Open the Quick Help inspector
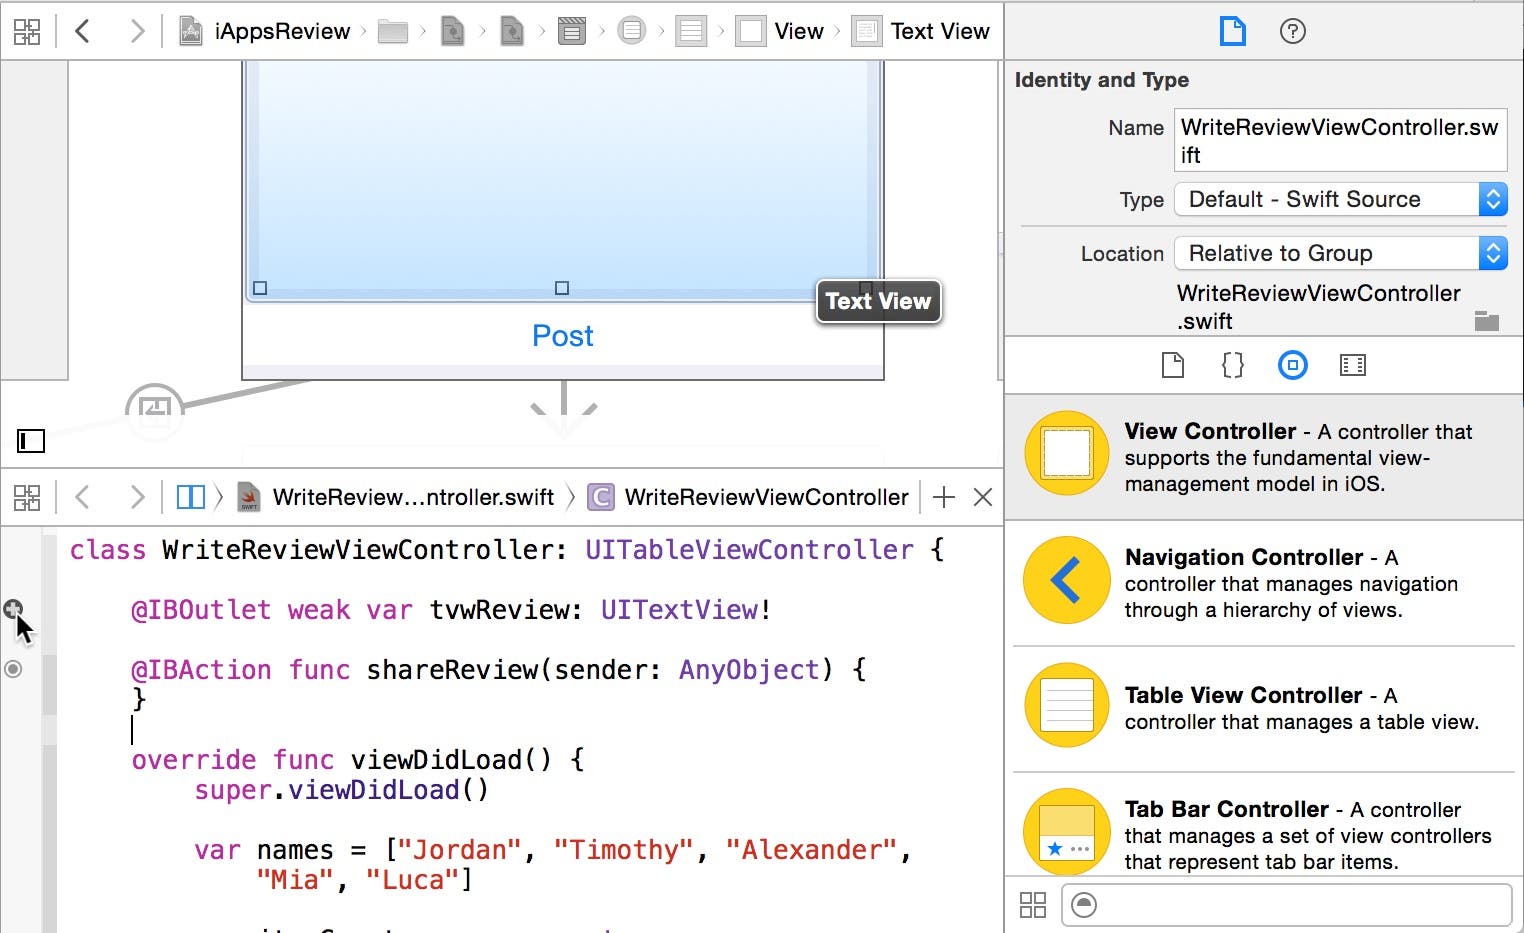This screenshot has height=933, width=1524. click(1292, 31)
